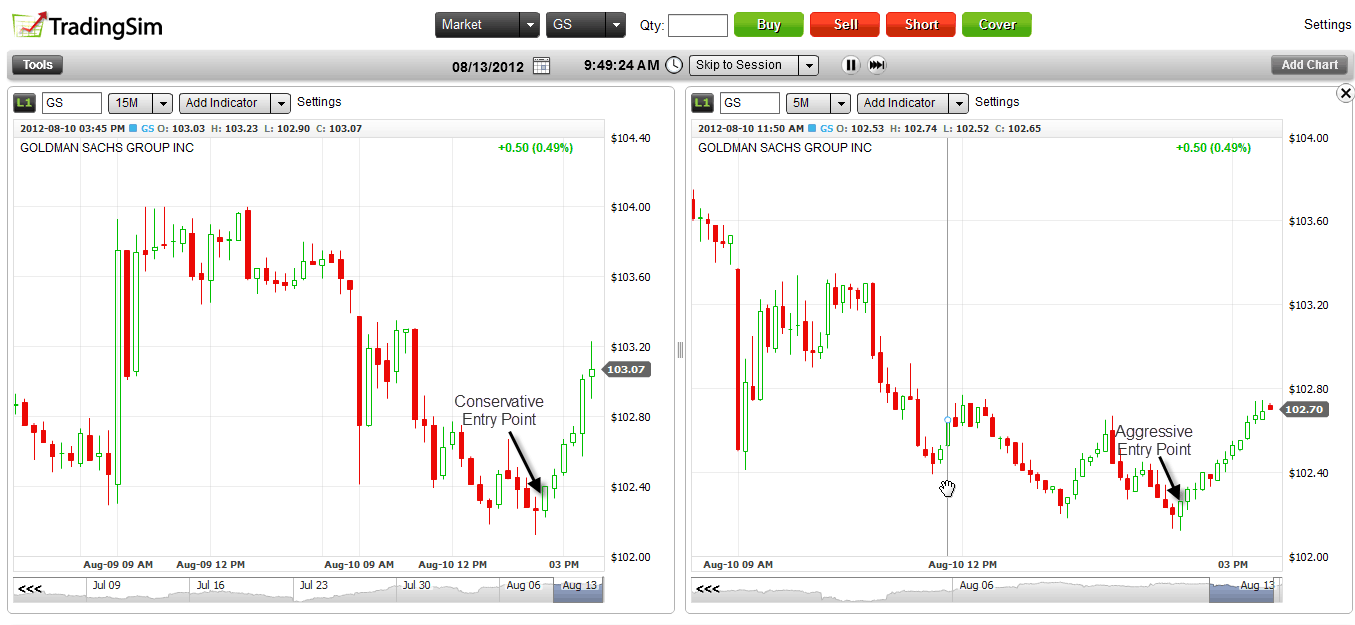
Task: Click the green Buy button
Action: point(768,25)
